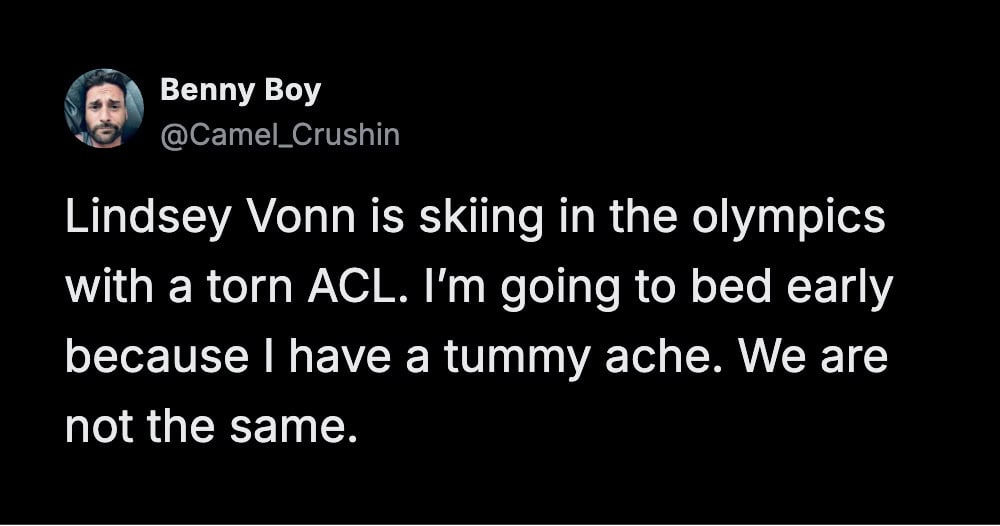The width and height of the screenshot is (1000, 526).
Task: Click the word "early" in the tweet
Action: tap(838, 291)
